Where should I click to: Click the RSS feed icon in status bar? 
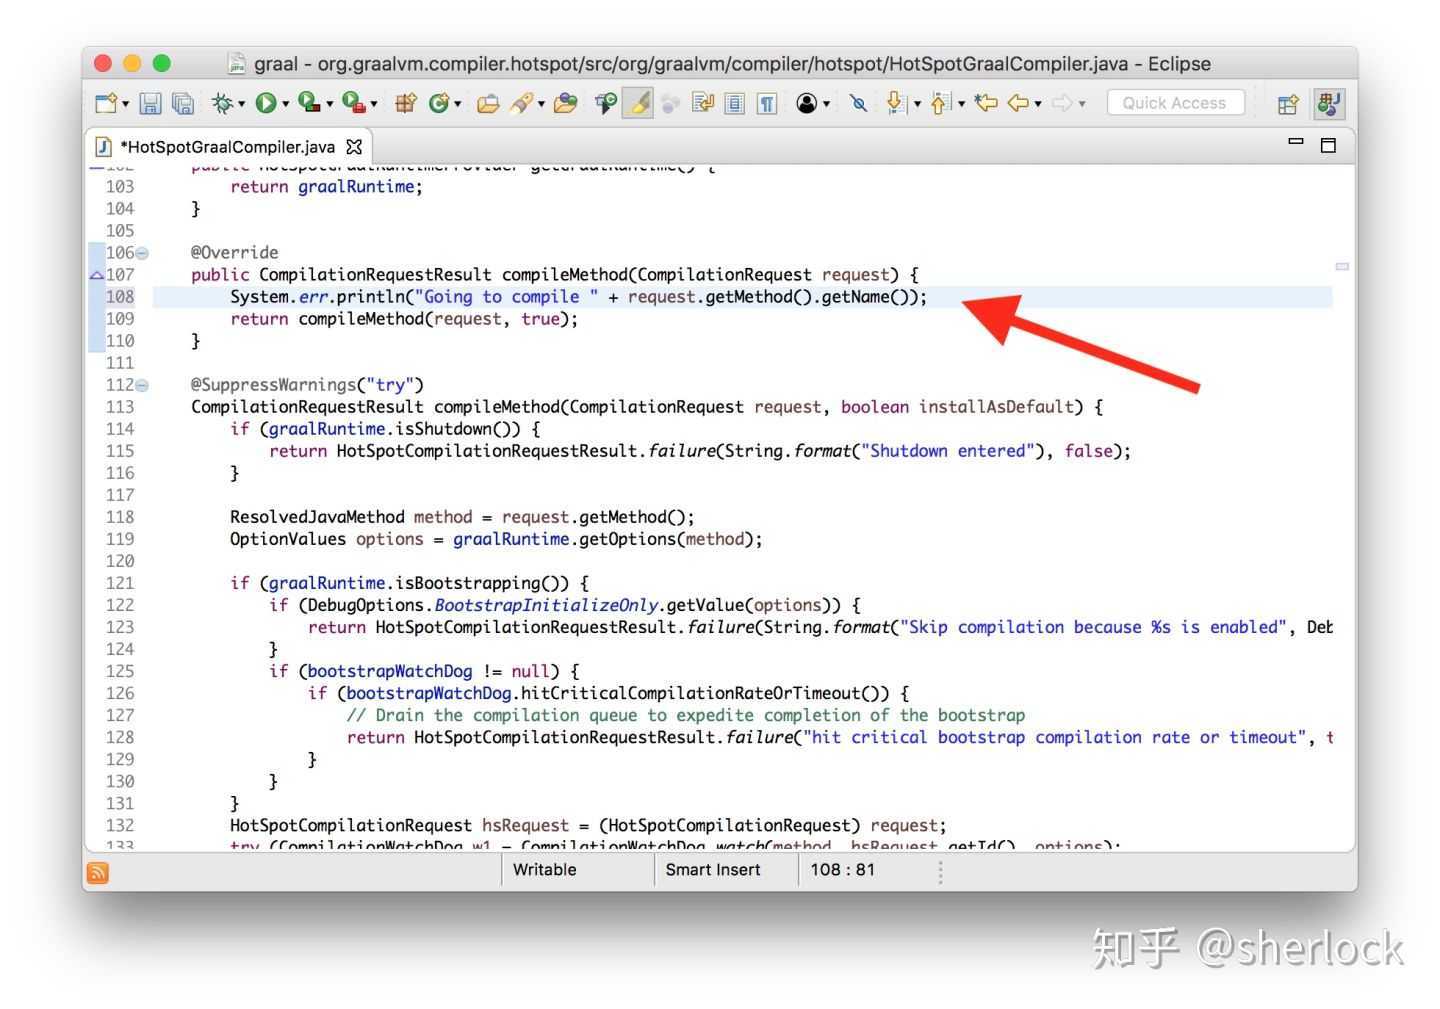(x=98, y=872)
